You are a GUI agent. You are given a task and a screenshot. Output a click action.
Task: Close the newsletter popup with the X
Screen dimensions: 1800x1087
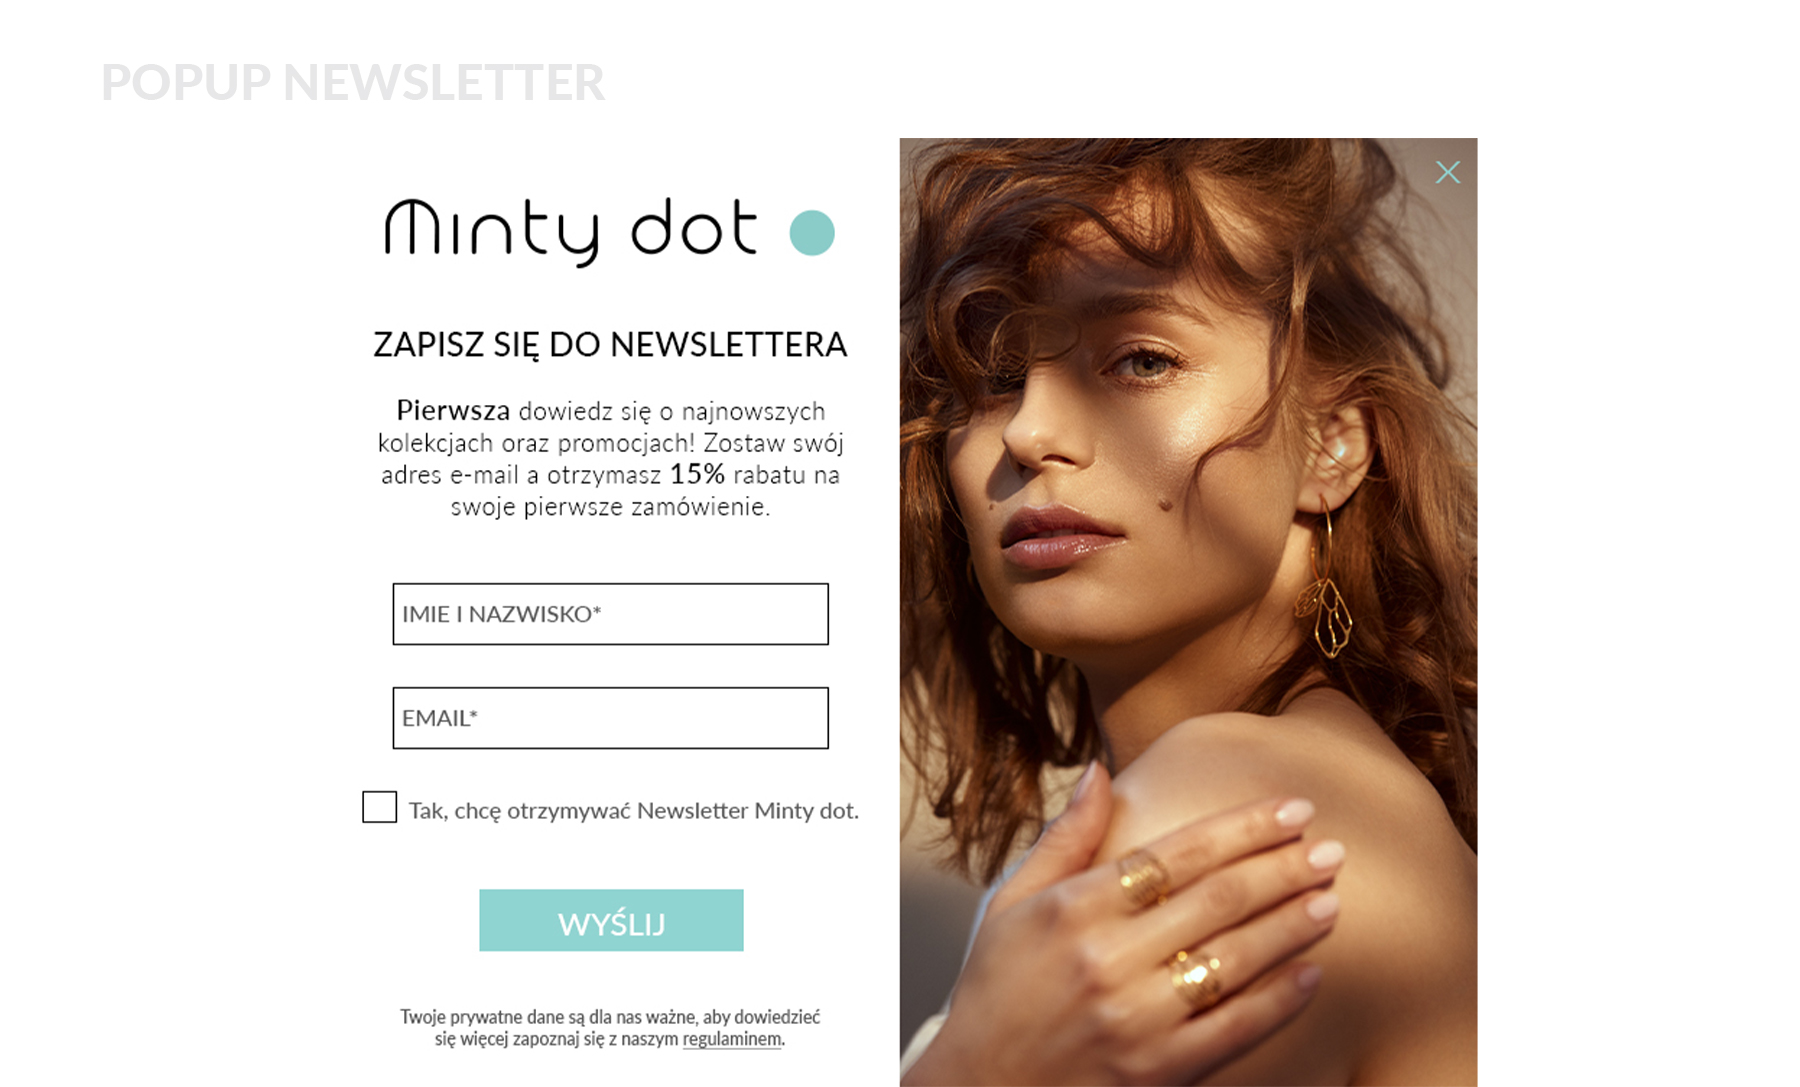[1447, 173]
